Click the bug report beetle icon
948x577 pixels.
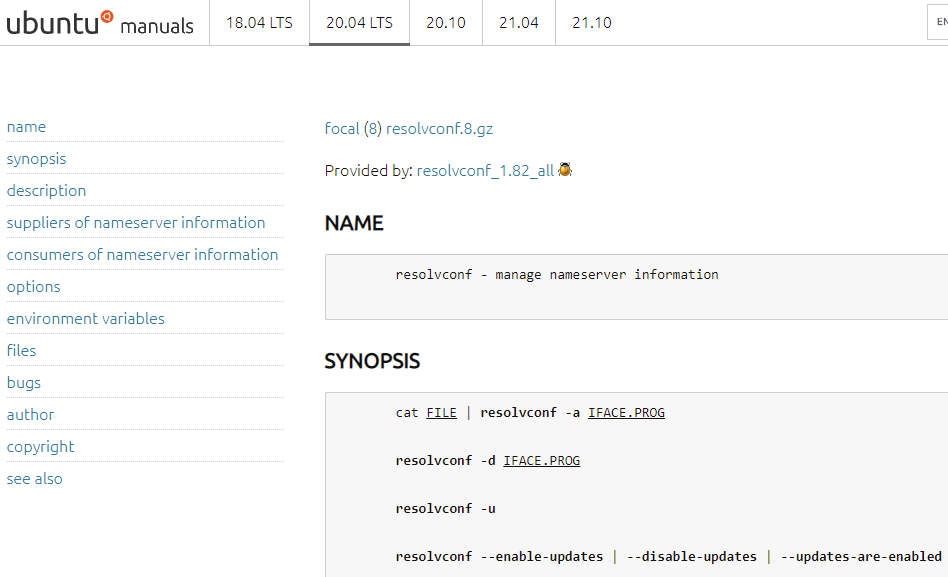[565, 170]
